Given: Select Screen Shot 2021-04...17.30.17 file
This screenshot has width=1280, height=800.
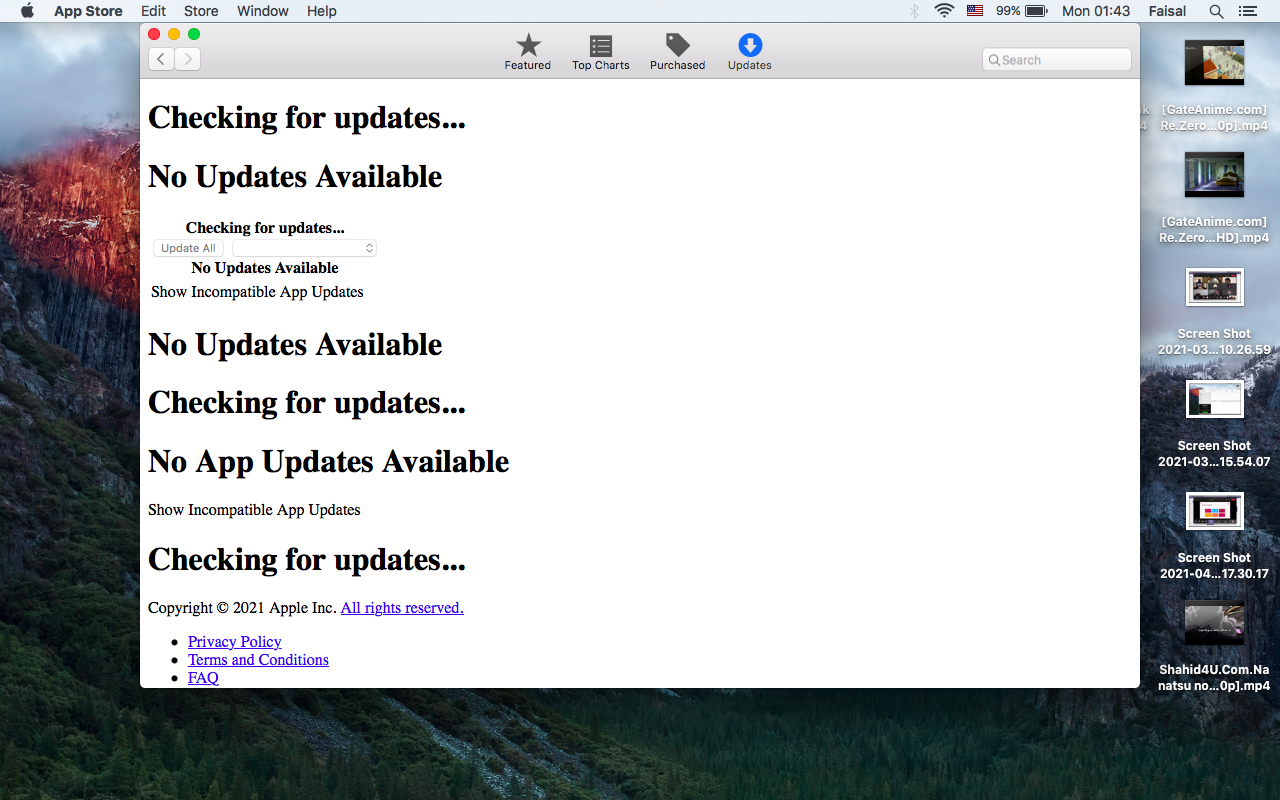Looking at the screenshot, I should coord(1214,534).
